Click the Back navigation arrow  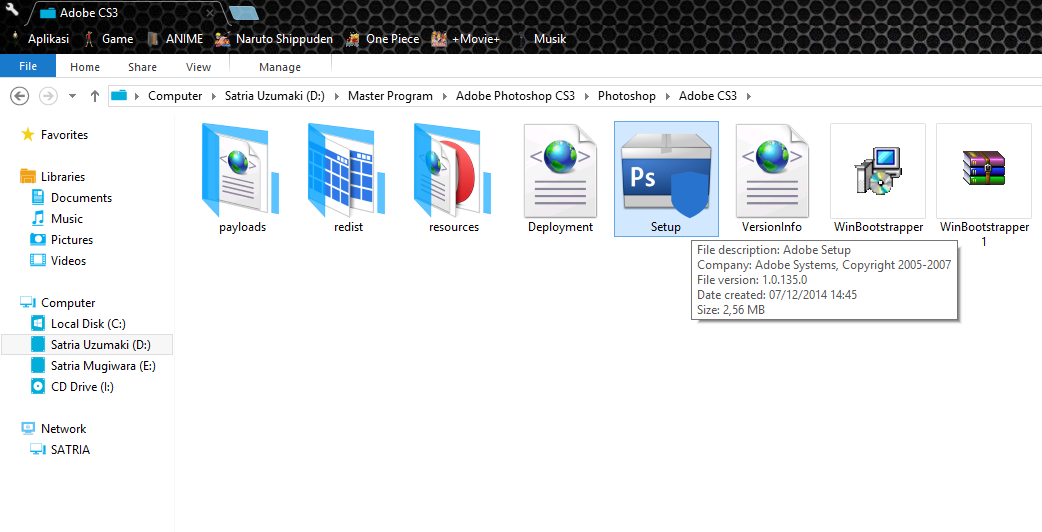pyautogui.click(x=19, y=96)
